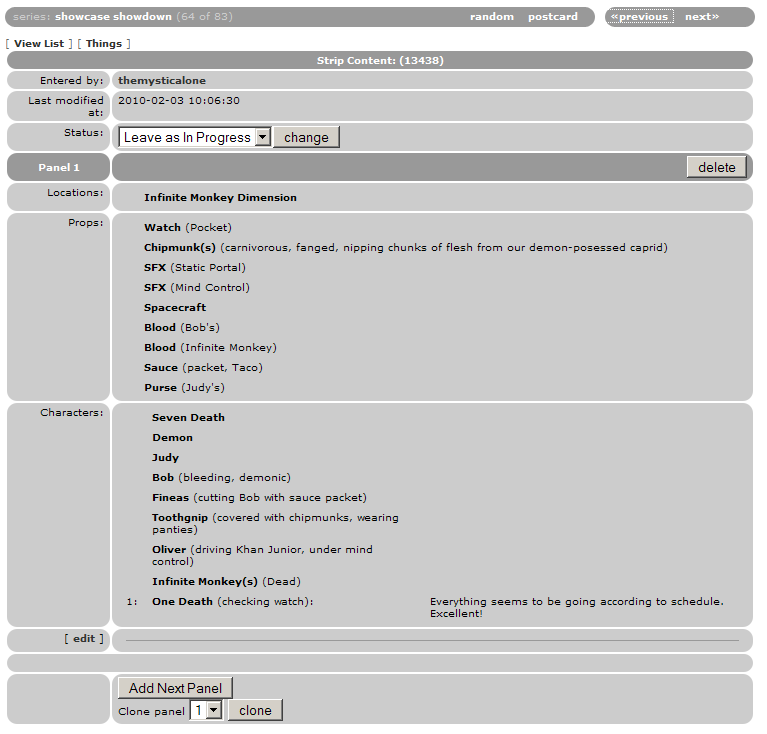Screen dimensions: 767x734
Task: Switch to the 'View List' tab
Action: coord(39,44)
